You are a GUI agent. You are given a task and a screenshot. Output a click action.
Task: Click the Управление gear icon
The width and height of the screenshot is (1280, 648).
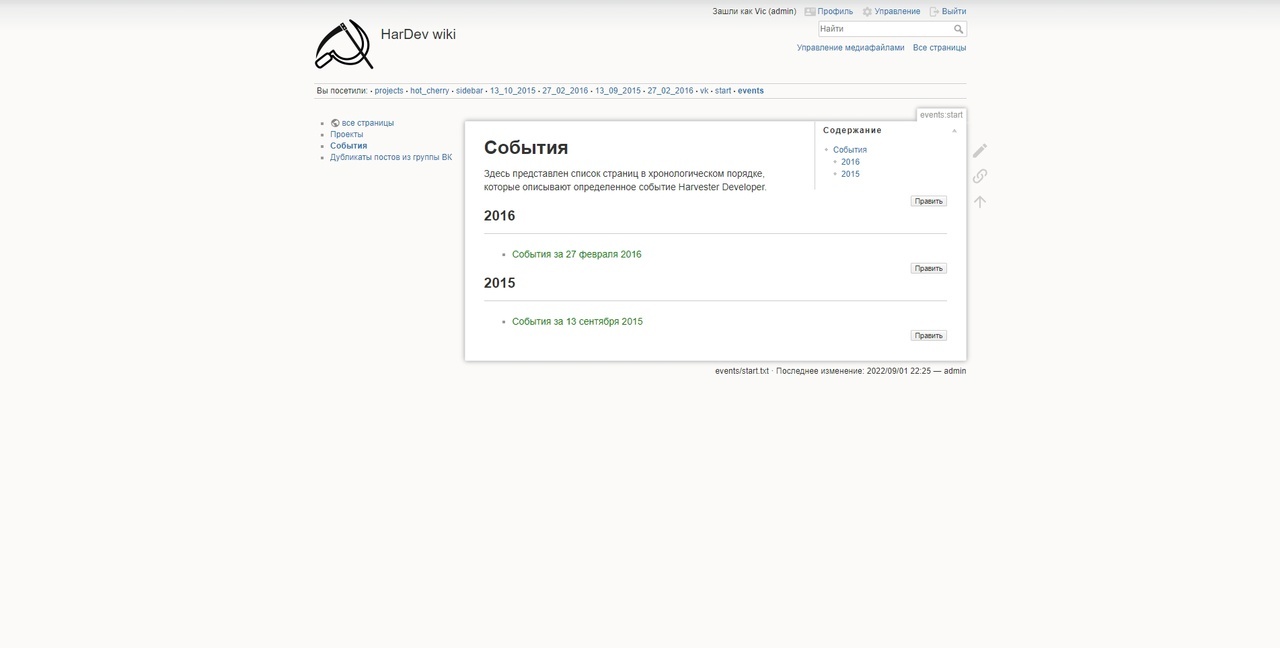[867, 12]
